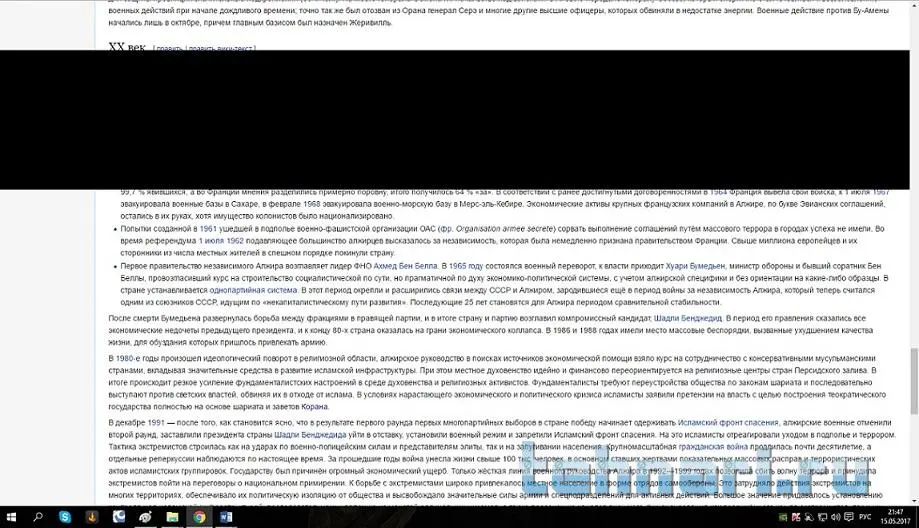Open the Хуари Бумедьен link

click(696, 265)
